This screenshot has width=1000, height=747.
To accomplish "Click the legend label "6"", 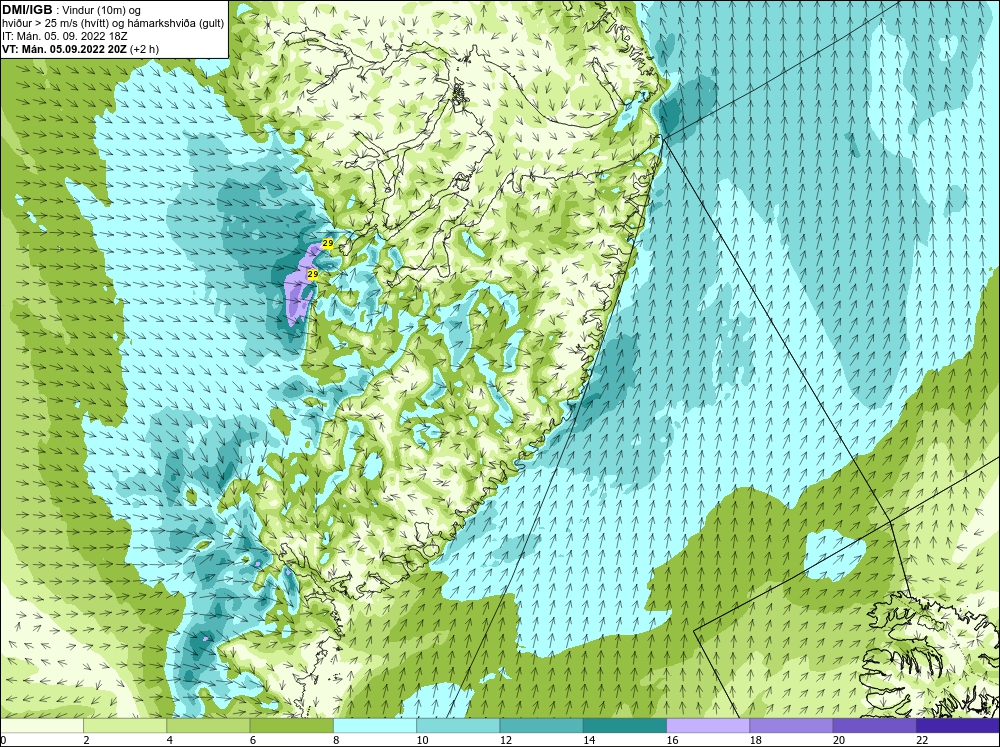I will point(253,740).
